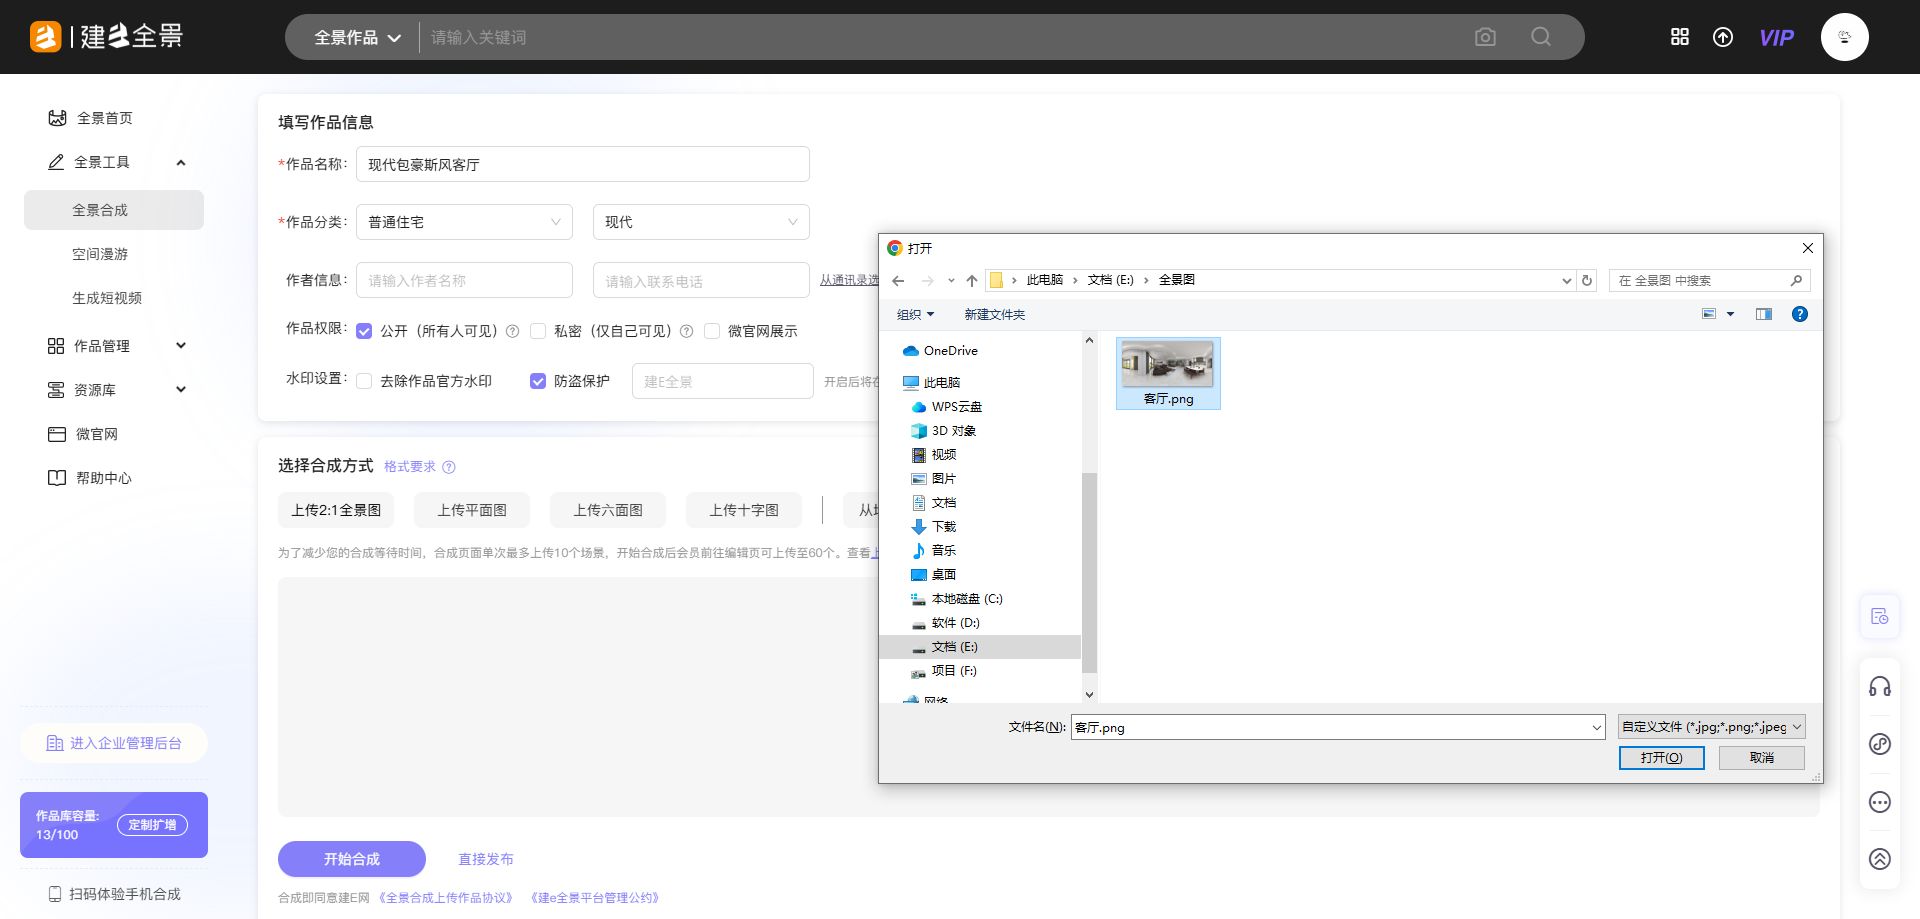1920x919 pixels.
Task: Click the 打开(O) button in dialog
Action: (x=1661, y=758)
